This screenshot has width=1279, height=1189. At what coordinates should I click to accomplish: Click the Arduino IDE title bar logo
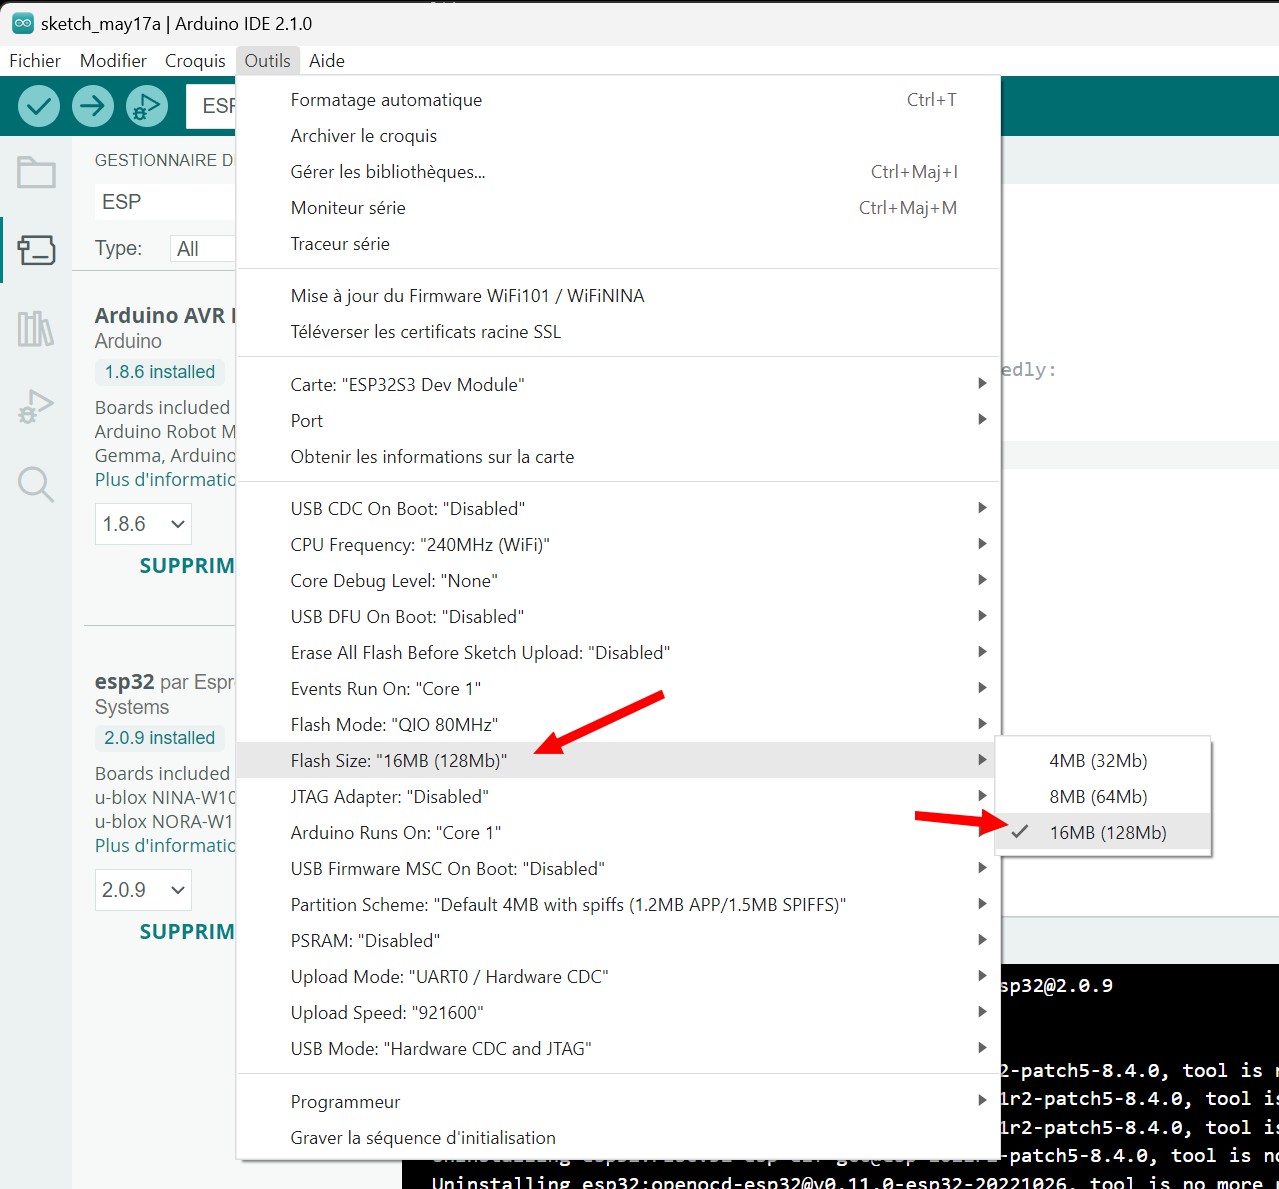tap(22, 23)
